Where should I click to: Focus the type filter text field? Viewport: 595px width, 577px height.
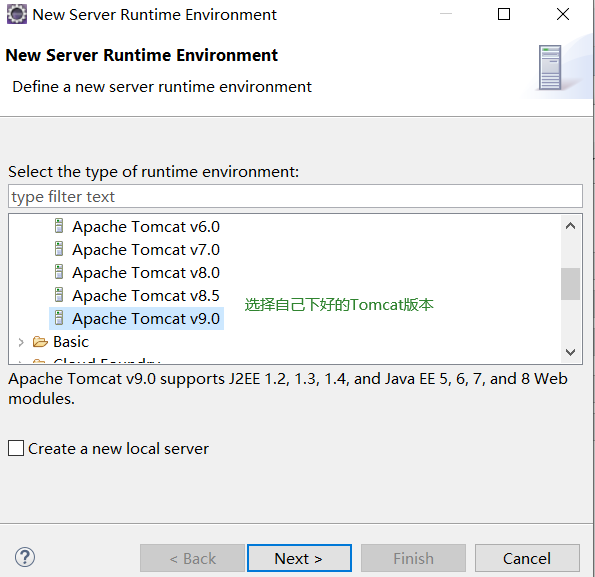pos(295,197)
